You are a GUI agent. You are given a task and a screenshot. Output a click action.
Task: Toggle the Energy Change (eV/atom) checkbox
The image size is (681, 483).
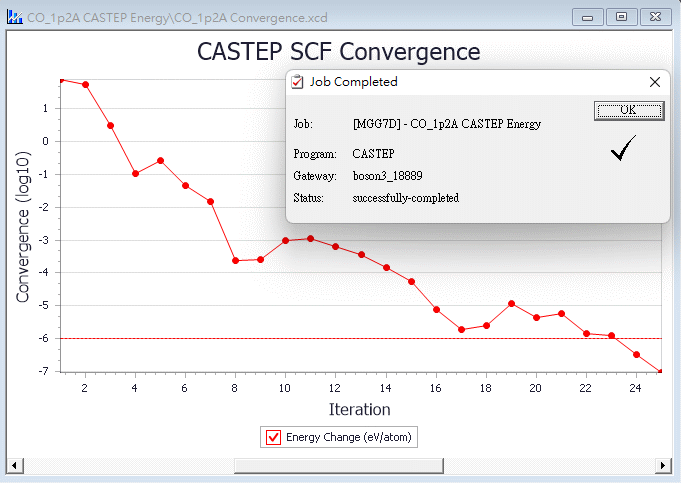273,437
